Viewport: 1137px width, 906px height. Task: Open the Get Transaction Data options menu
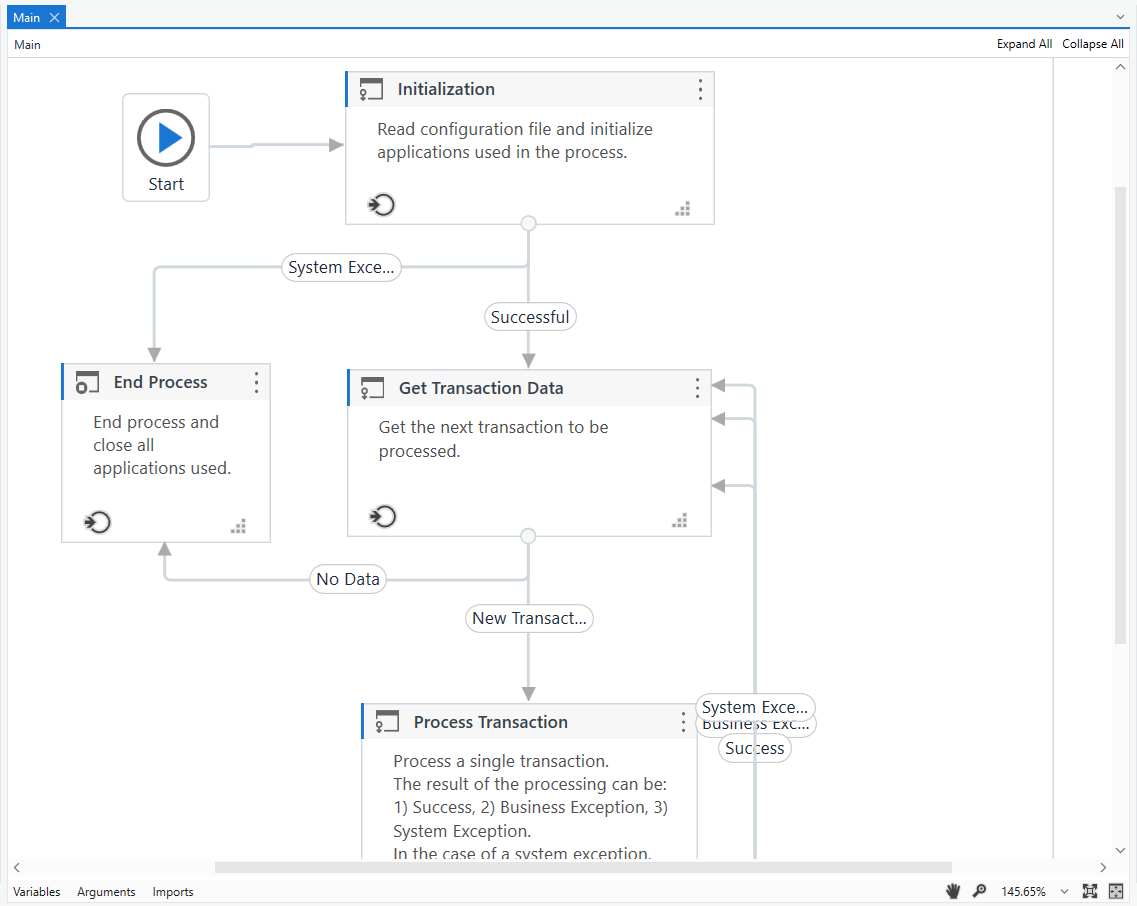click(x=697, y=388)
